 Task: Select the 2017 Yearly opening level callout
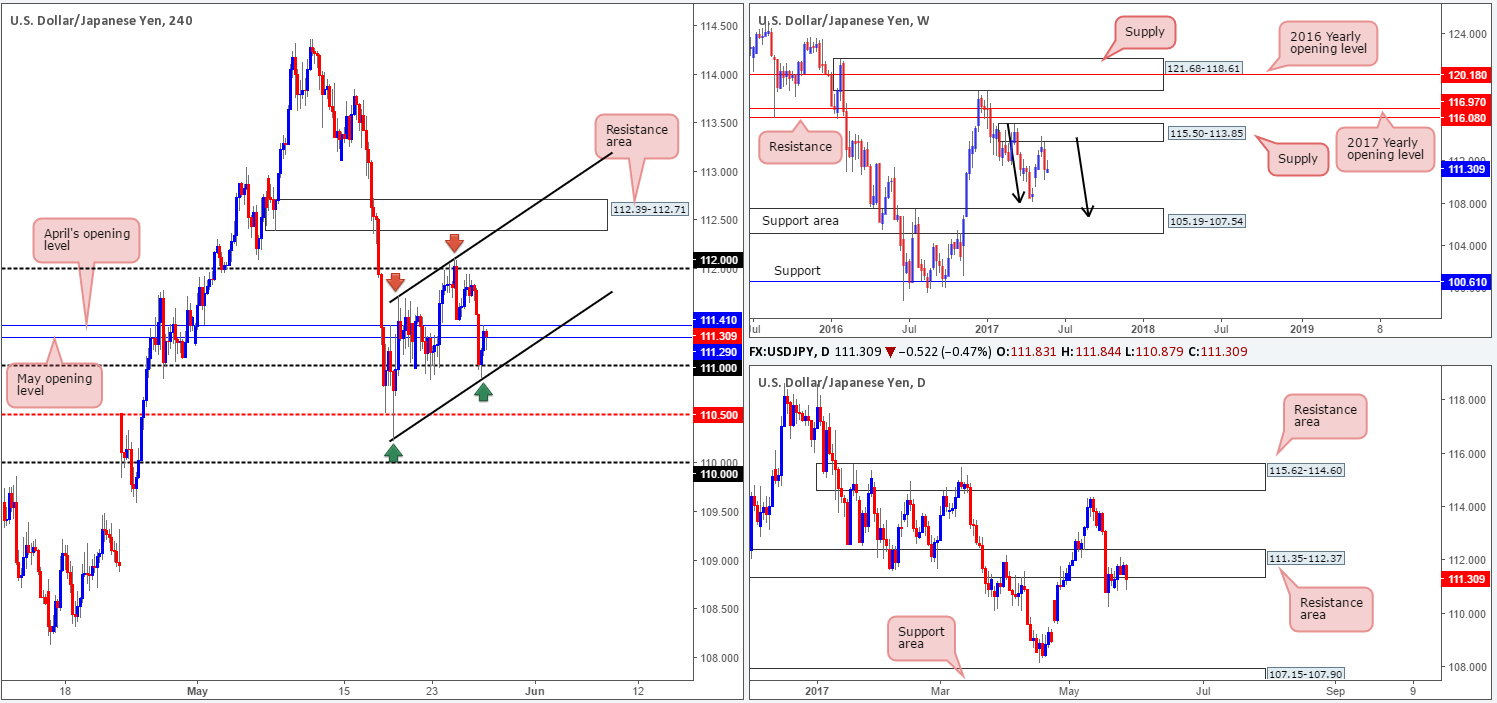pos(1385,148)
